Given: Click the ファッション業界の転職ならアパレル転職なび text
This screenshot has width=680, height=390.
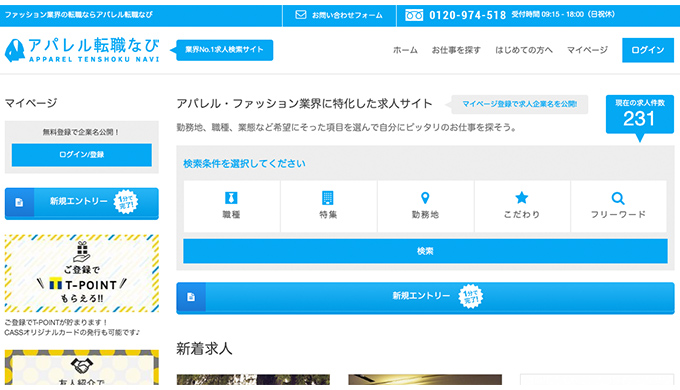Looking at the screenshot, I should point(78,15).
